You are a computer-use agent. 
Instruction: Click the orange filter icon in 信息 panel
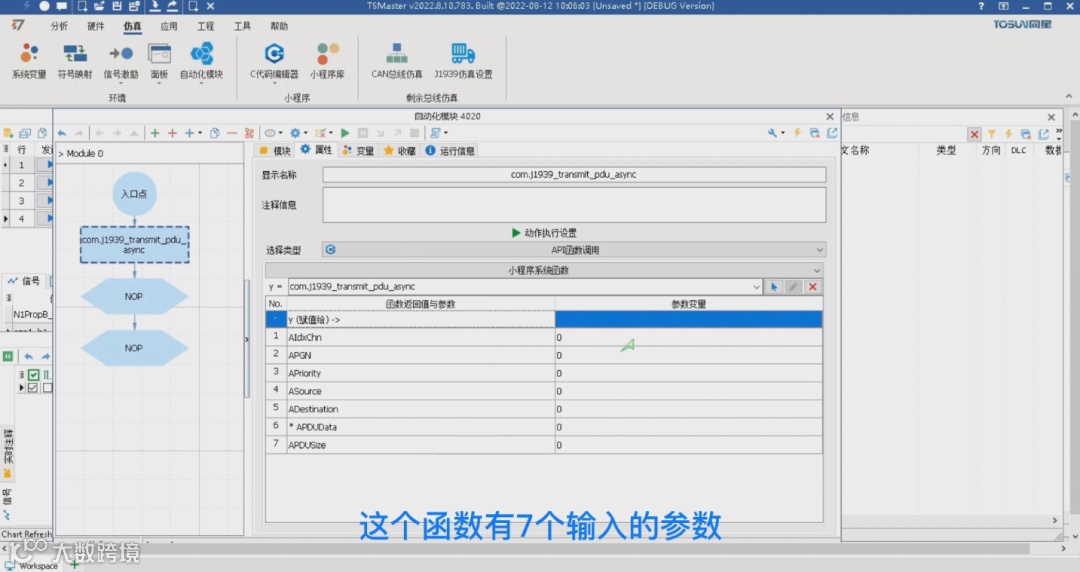click(x=991, y=134)
